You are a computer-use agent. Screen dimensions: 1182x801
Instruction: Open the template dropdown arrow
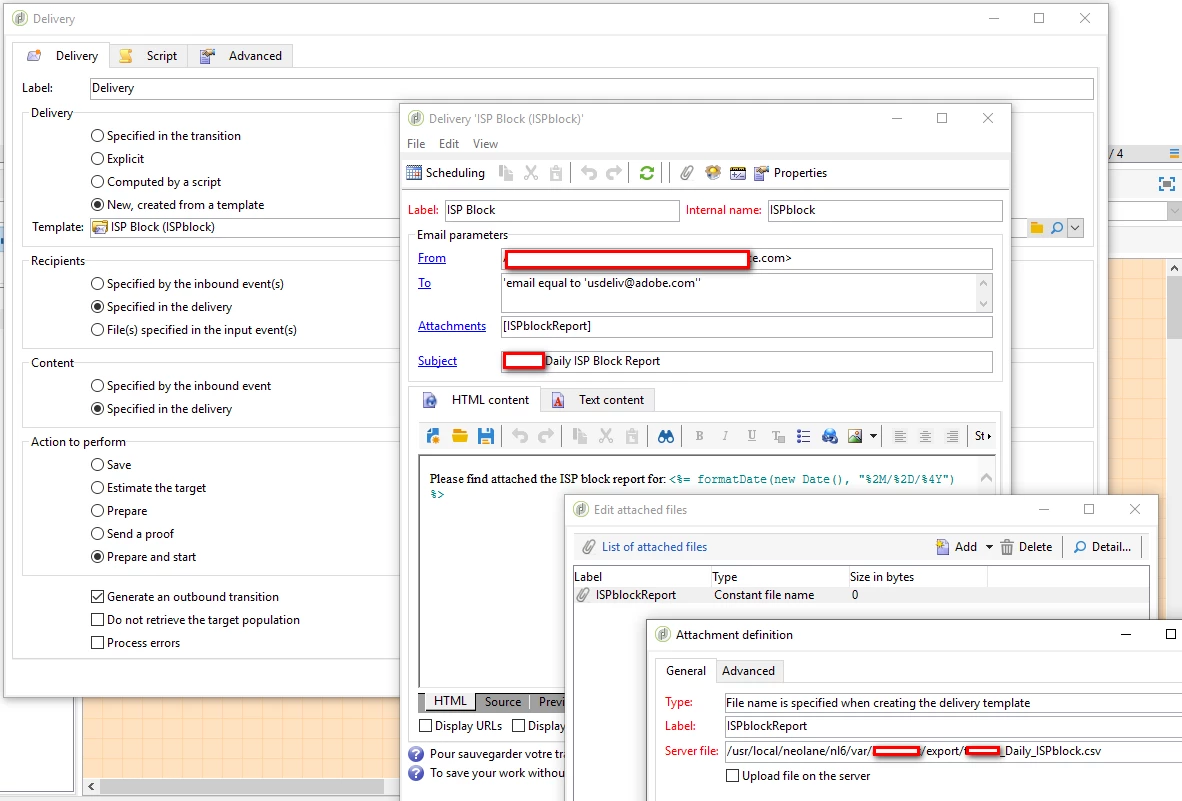[x=1076, y=228]
